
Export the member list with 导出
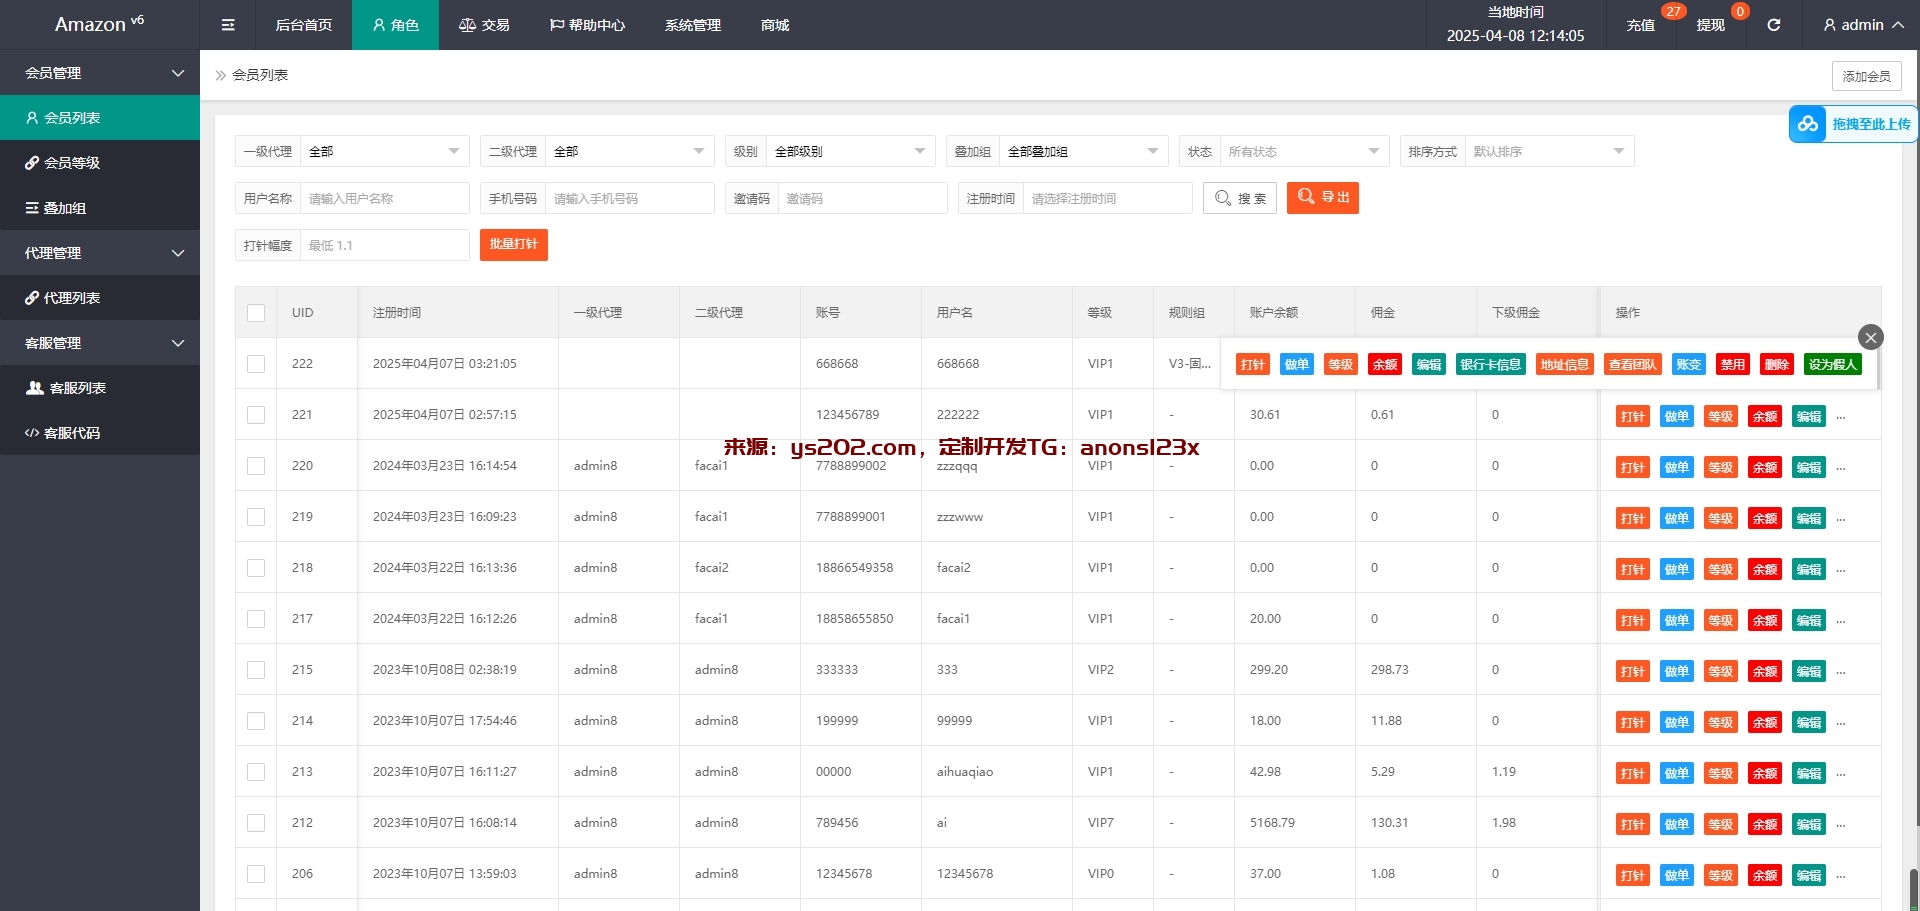tap(1322, 198)
